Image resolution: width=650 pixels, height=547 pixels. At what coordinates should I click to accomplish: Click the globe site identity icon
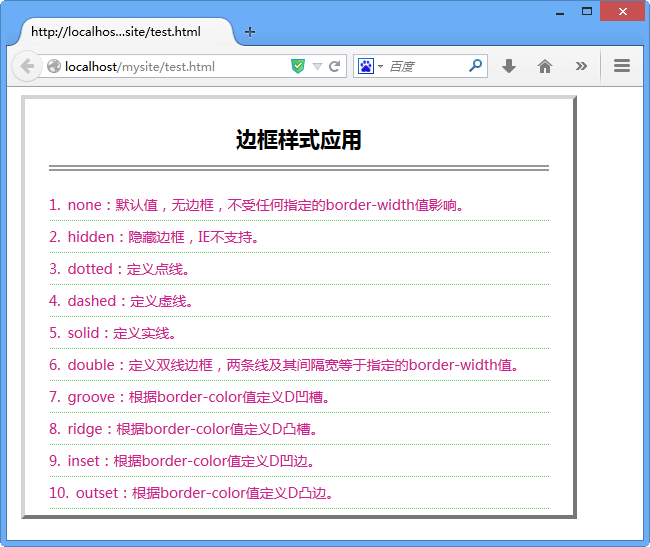tap(54, 67)
